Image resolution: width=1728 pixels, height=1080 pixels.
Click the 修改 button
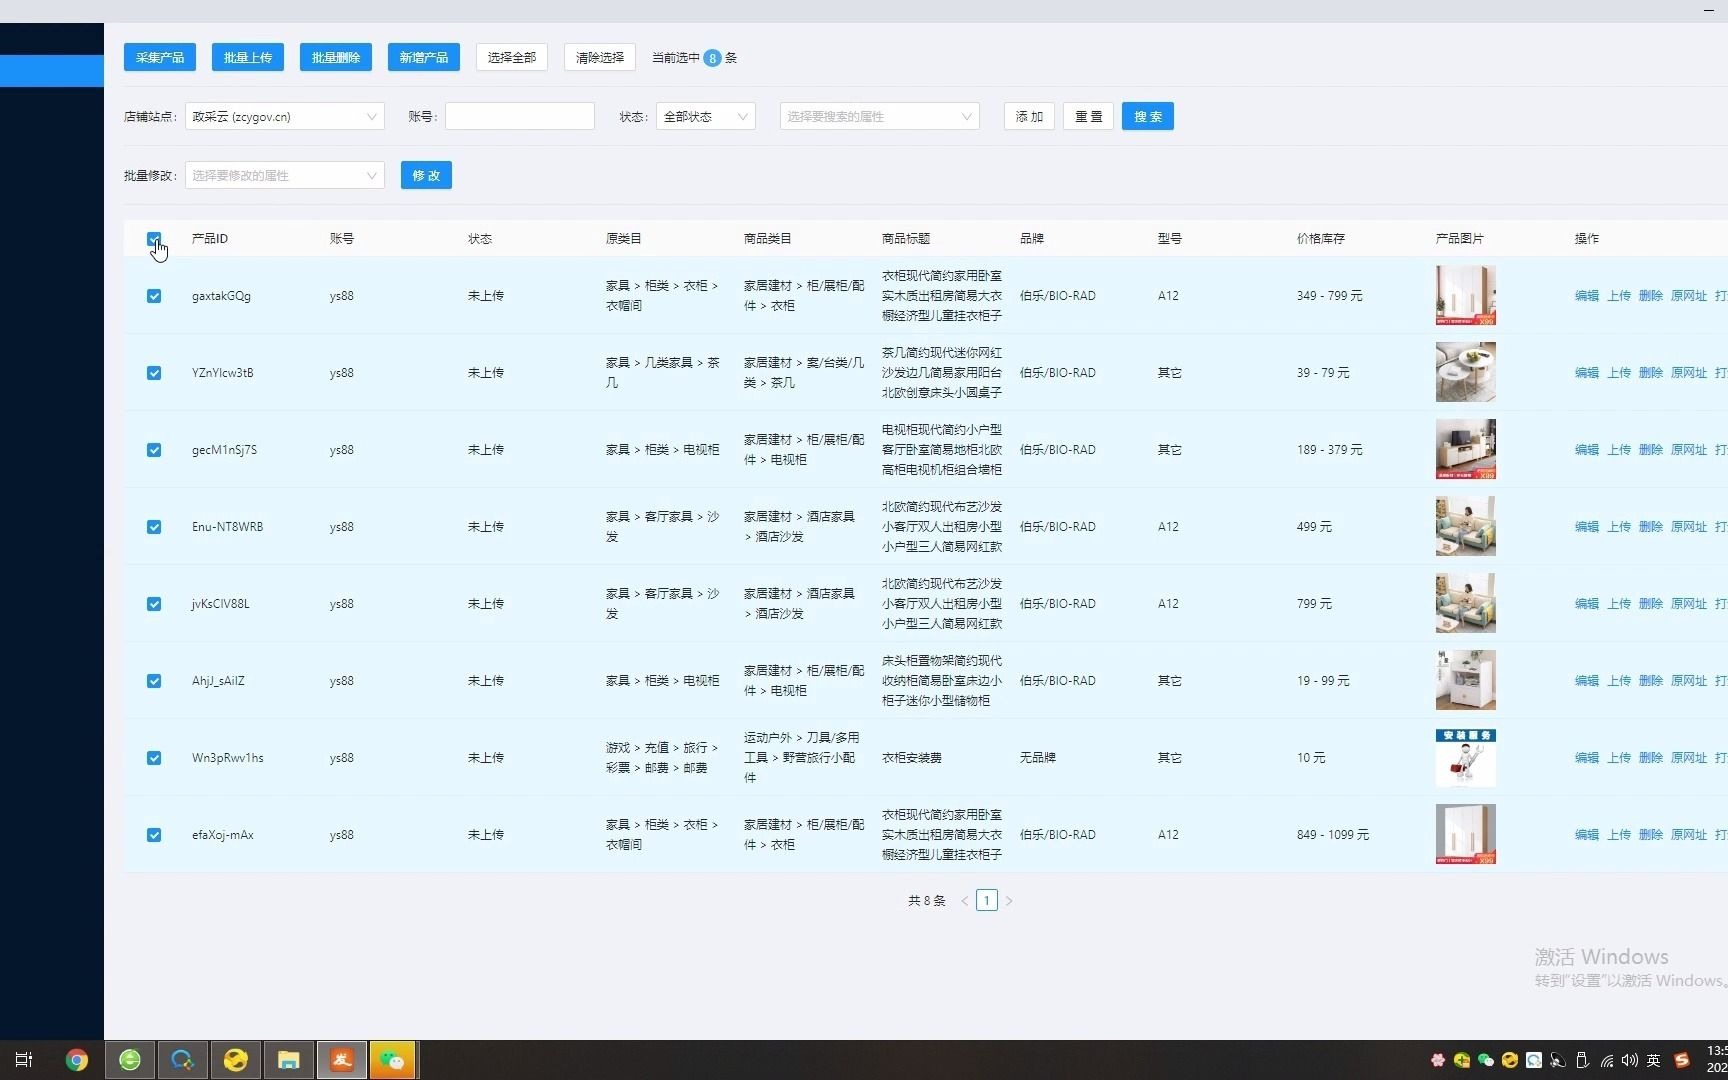426,176
